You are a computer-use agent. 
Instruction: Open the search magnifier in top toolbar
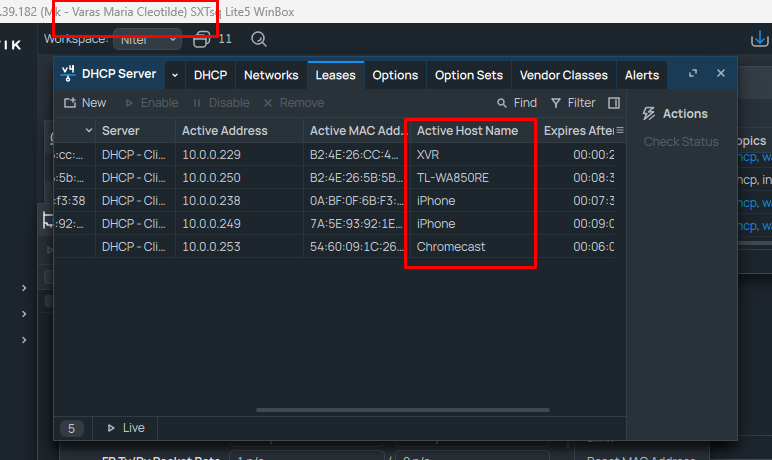(x=259, y=39)
